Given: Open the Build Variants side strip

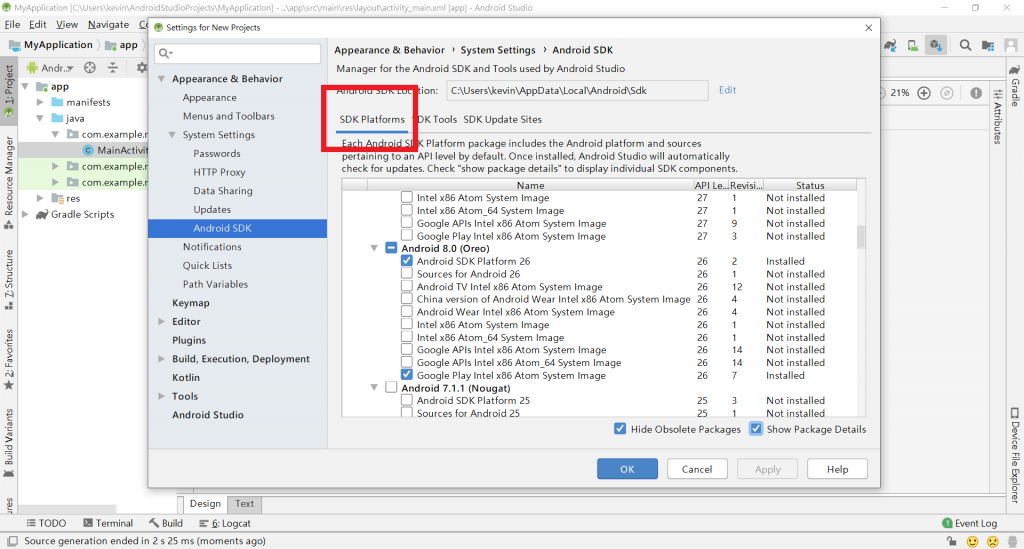Looking at the screenshot, I should pyautogui.click(x=8, y=443).
